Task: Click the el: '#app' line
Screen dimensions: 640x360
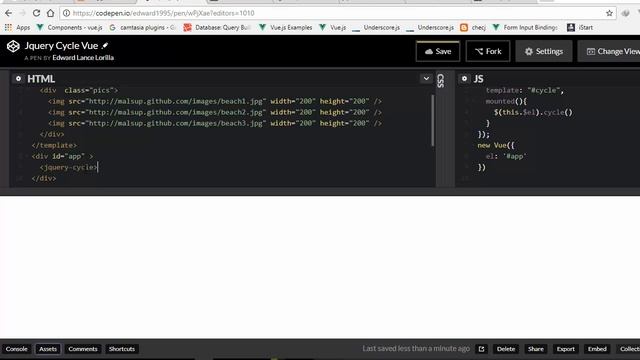Action: point(506,156)
